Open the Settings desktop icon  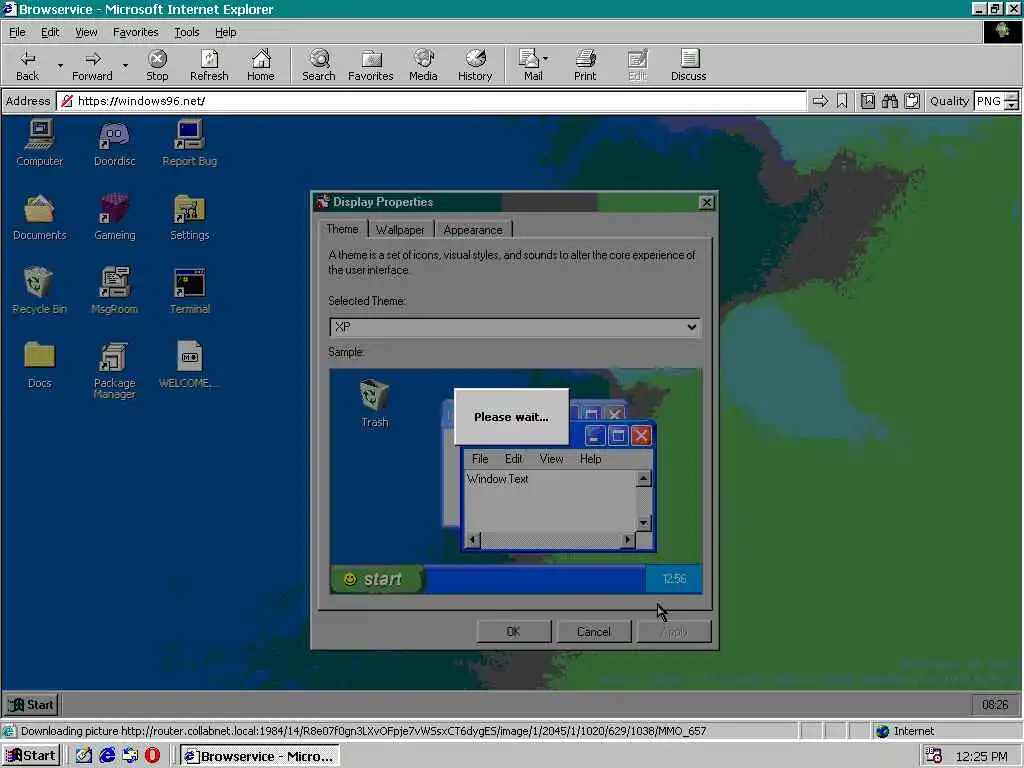click(189, 217)
